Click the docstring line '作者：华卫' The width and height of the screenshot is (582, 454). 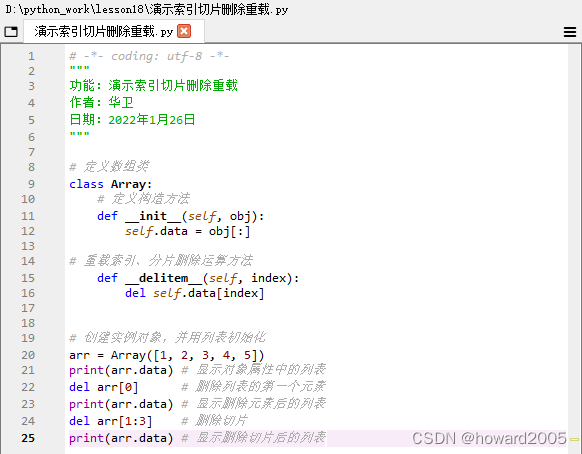(101, 102)
